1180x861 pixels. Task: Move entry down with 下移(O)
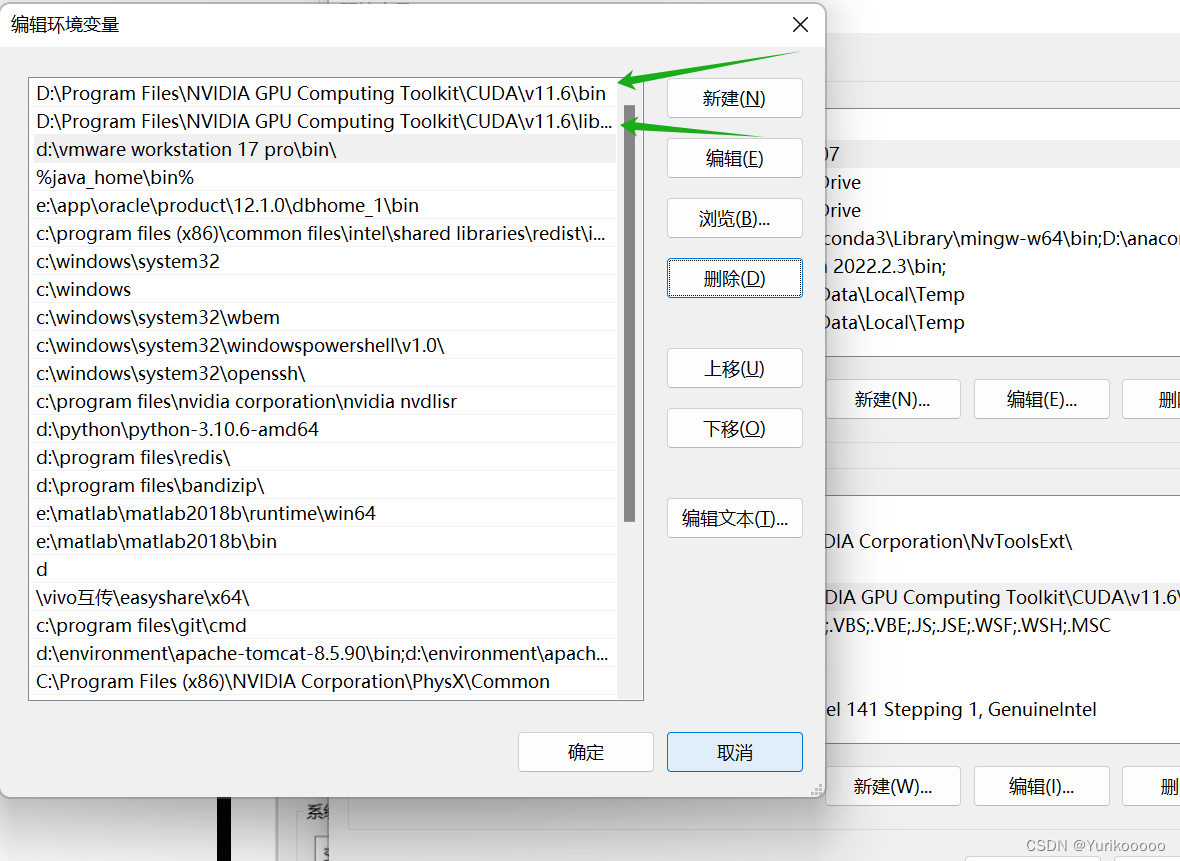(x=734, y=429)
